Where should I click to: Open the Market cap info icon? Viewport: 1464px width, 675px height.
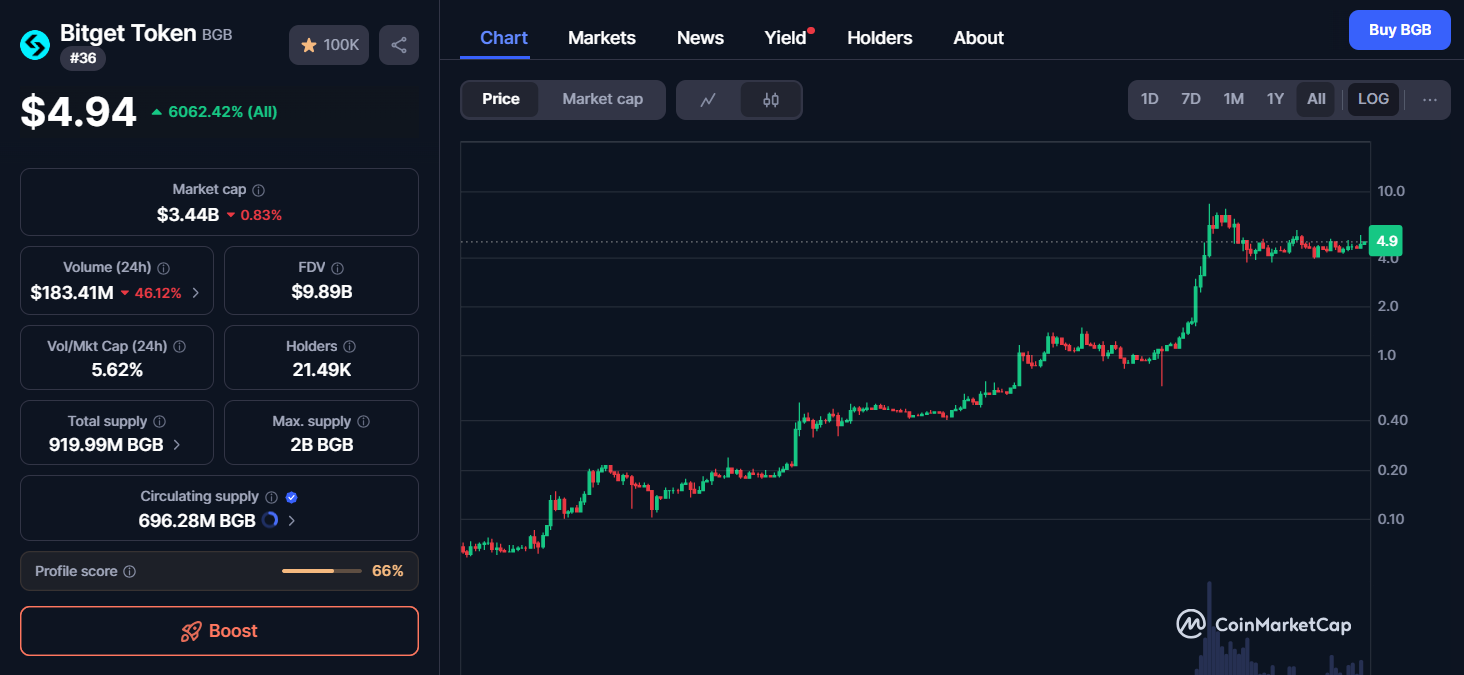(x=259, y=190)
